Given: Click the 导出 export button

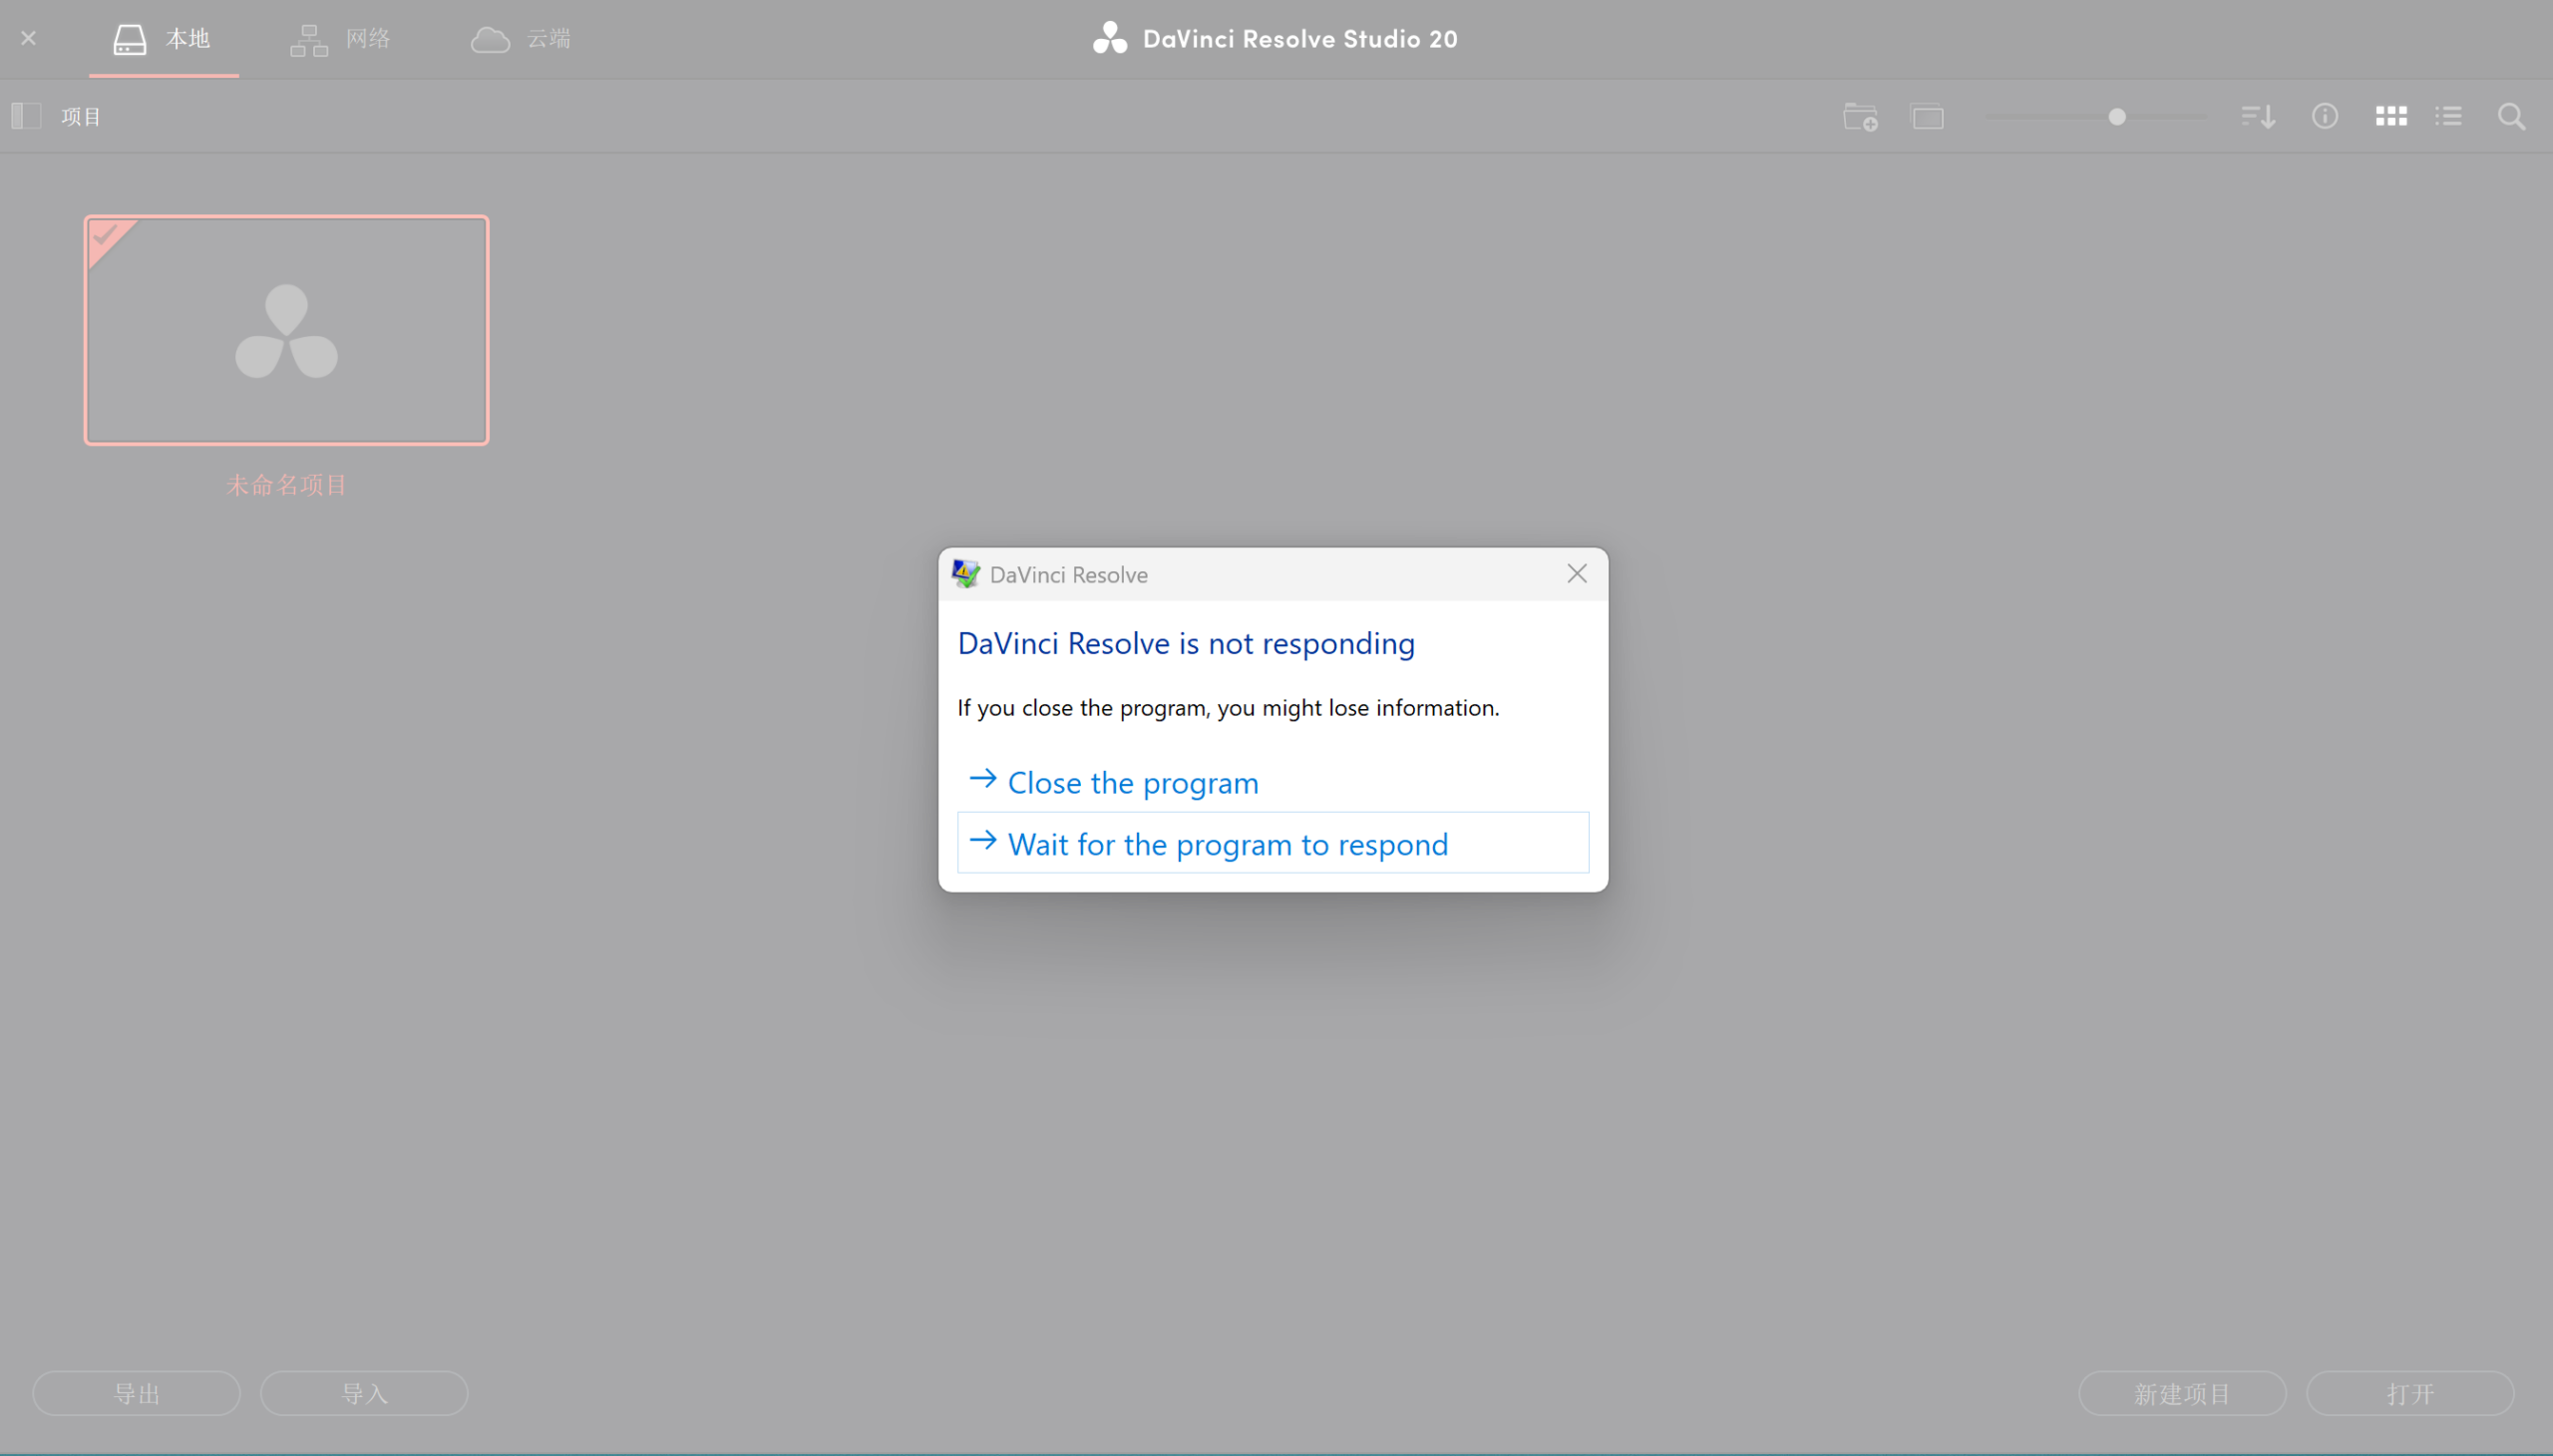Looking at the screenshot, I should (136, 1393).
